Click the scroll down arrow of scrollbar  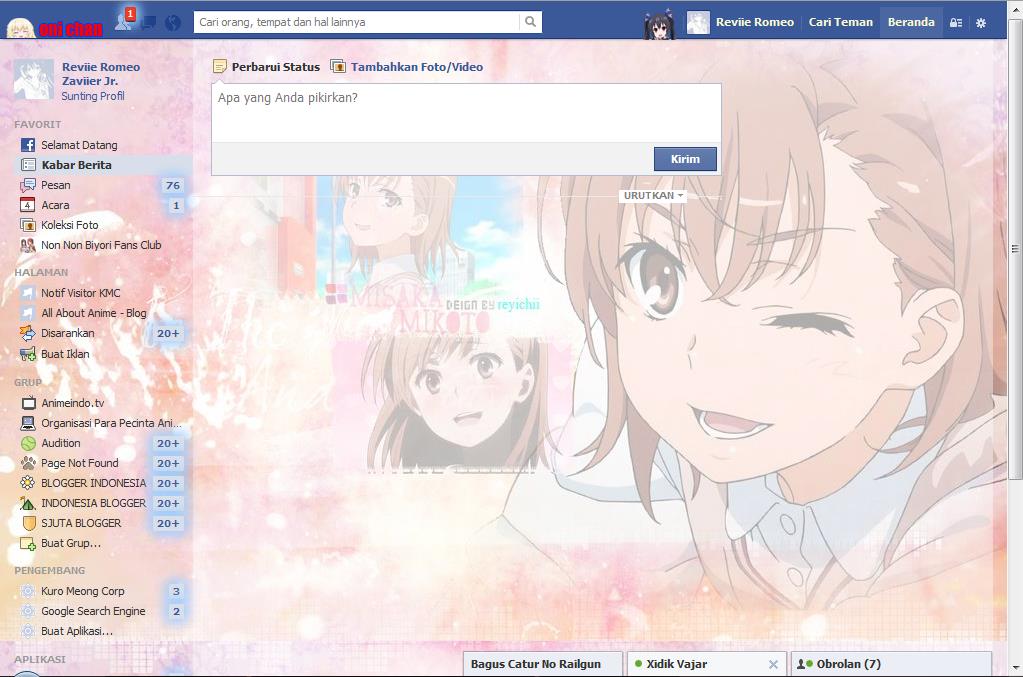coord(1015,669)
